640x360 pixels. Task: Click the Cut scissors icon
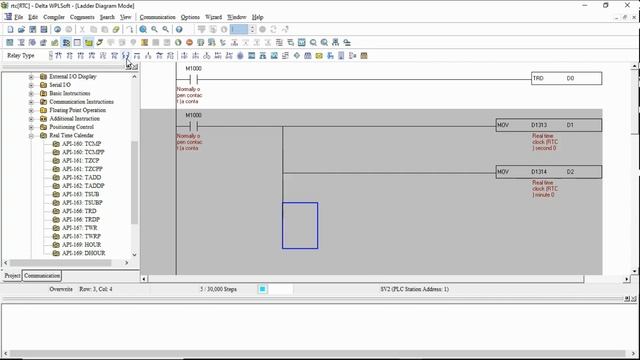pos(82,29)
